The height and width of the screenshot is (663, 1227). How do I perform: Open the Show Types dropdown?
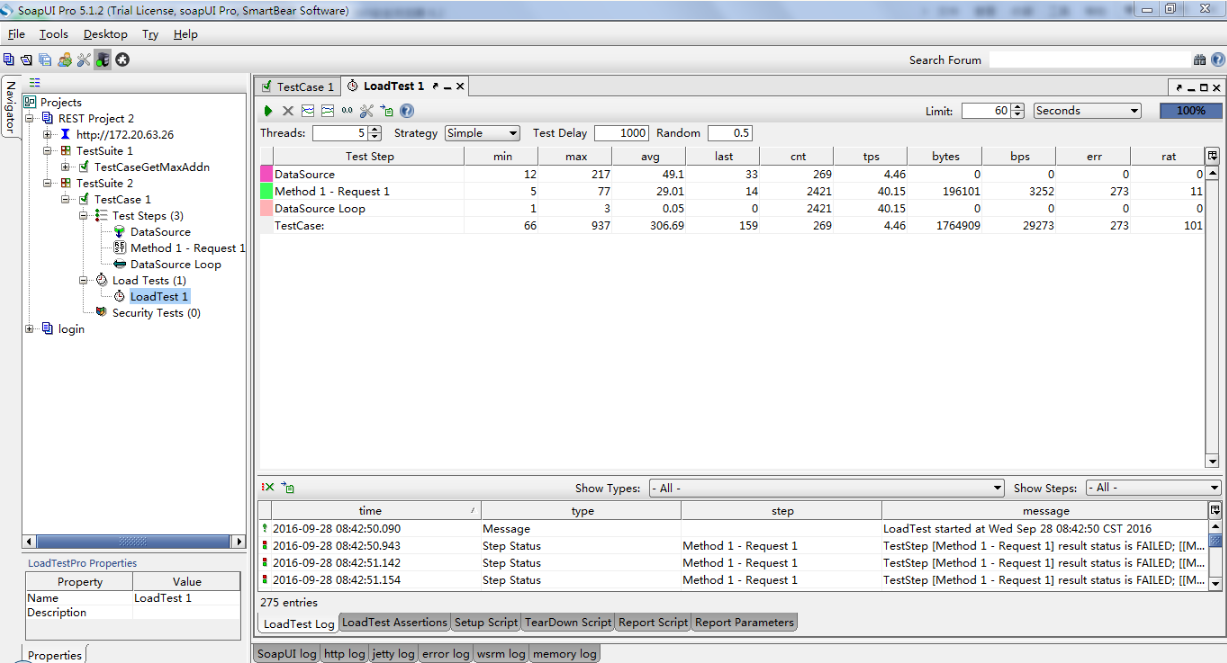point(826,488)
